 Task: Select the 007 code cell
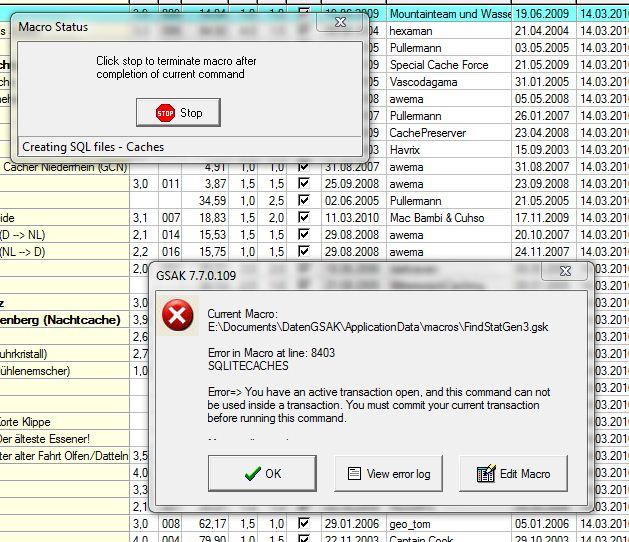(170, 217)
